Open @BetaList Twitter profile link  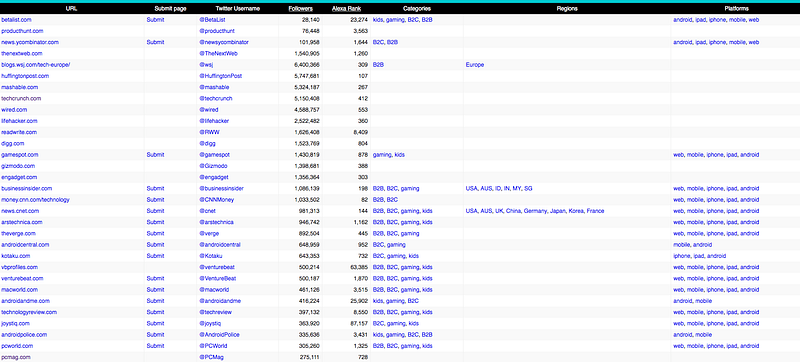coord(212,20)
